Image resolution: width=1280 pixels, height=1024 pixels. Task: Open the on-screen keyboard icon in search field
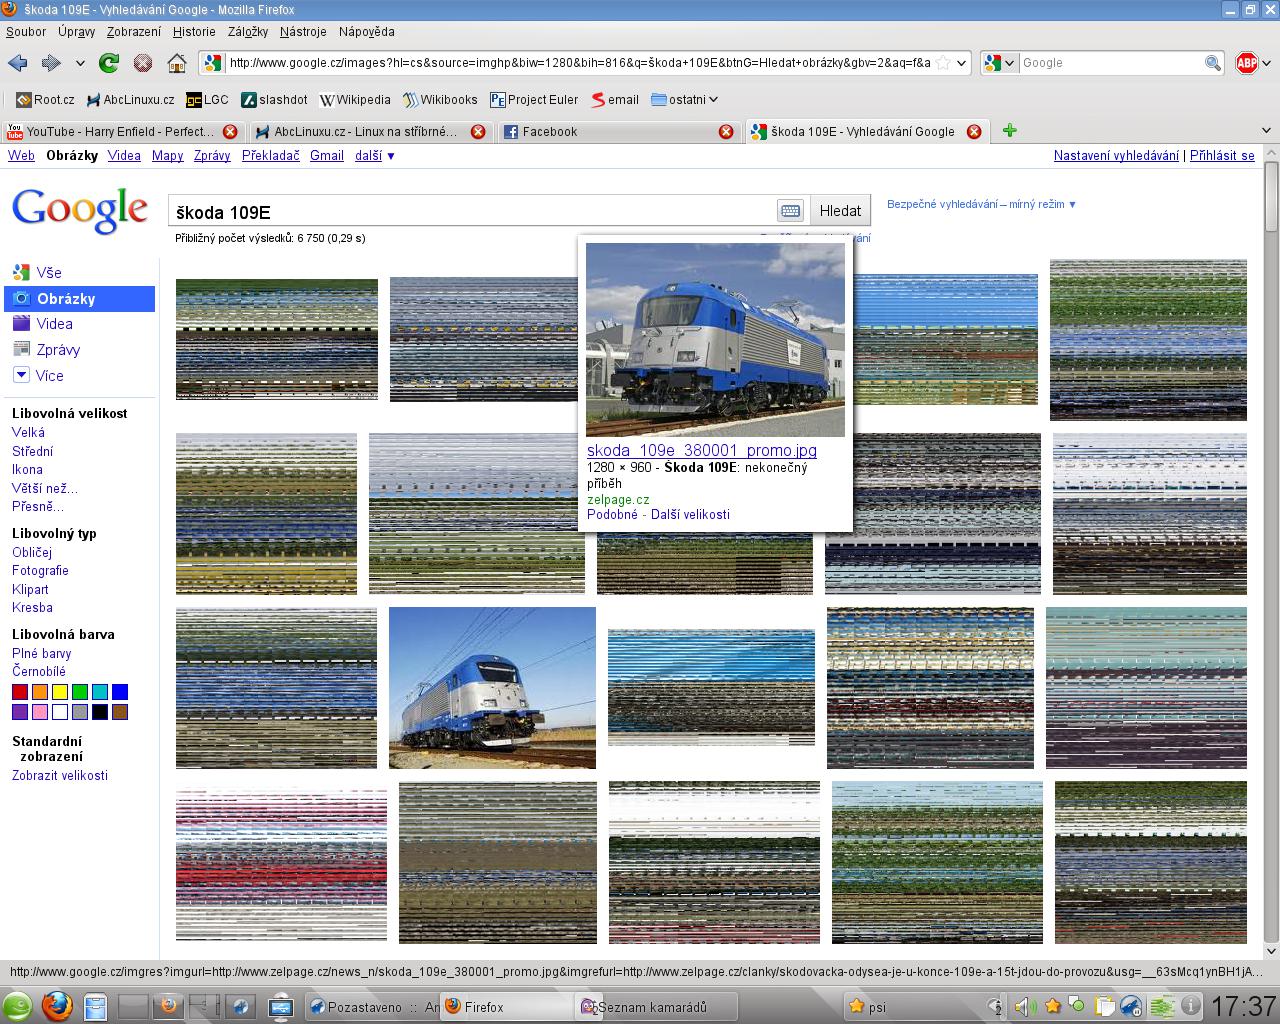tap(790, 211)
